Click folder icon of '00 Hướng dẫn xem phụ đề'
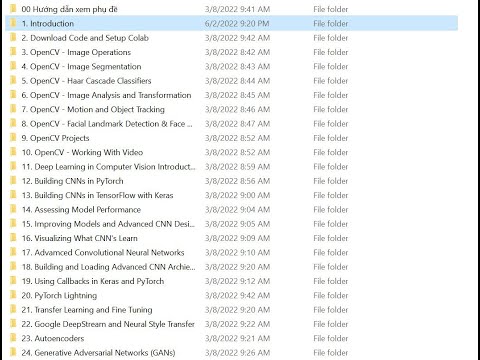Viewport: 480px width, 360px height. tap(13, 8)
